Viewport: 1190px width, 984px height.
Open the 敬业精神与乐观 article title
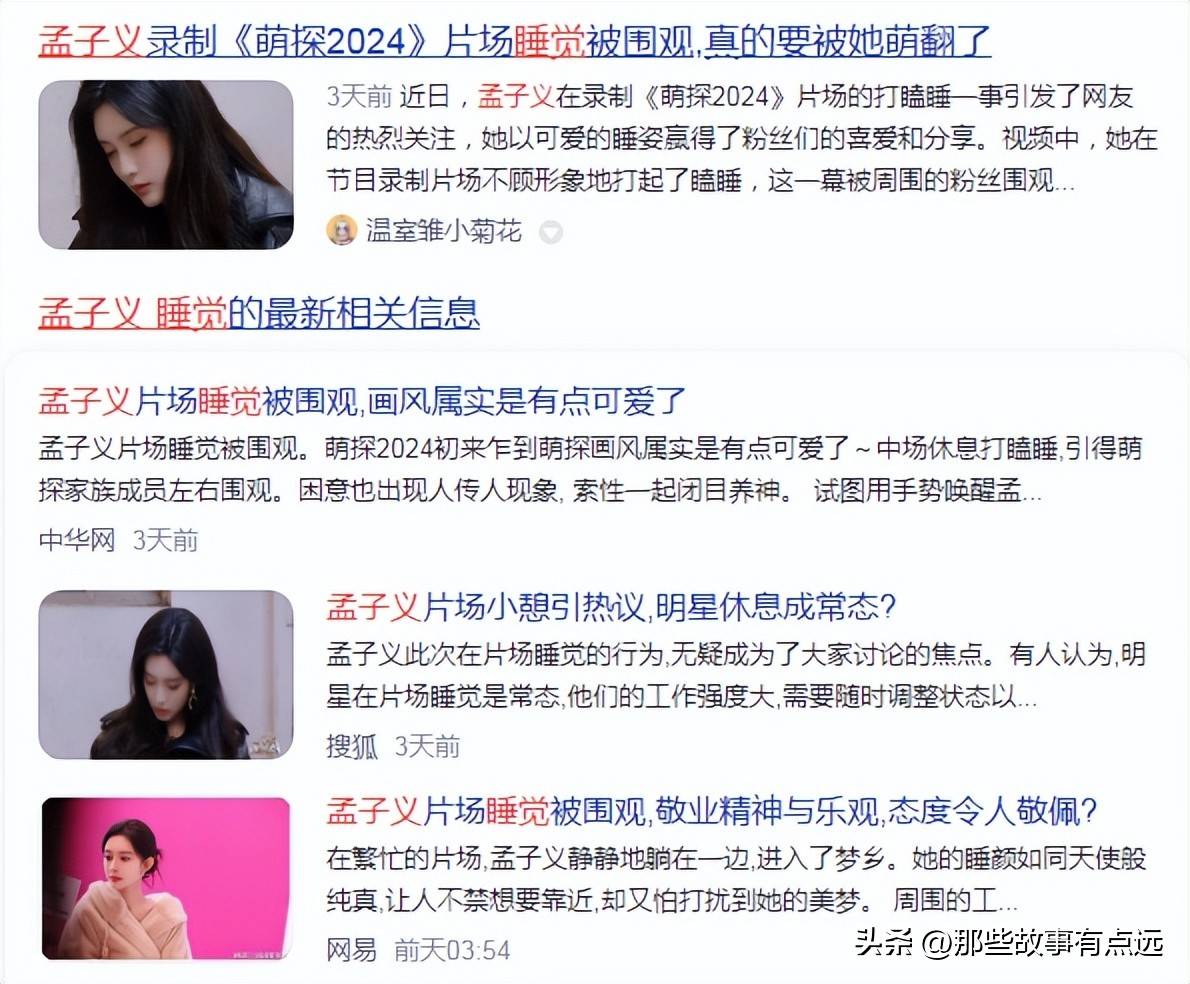point(712,811)
